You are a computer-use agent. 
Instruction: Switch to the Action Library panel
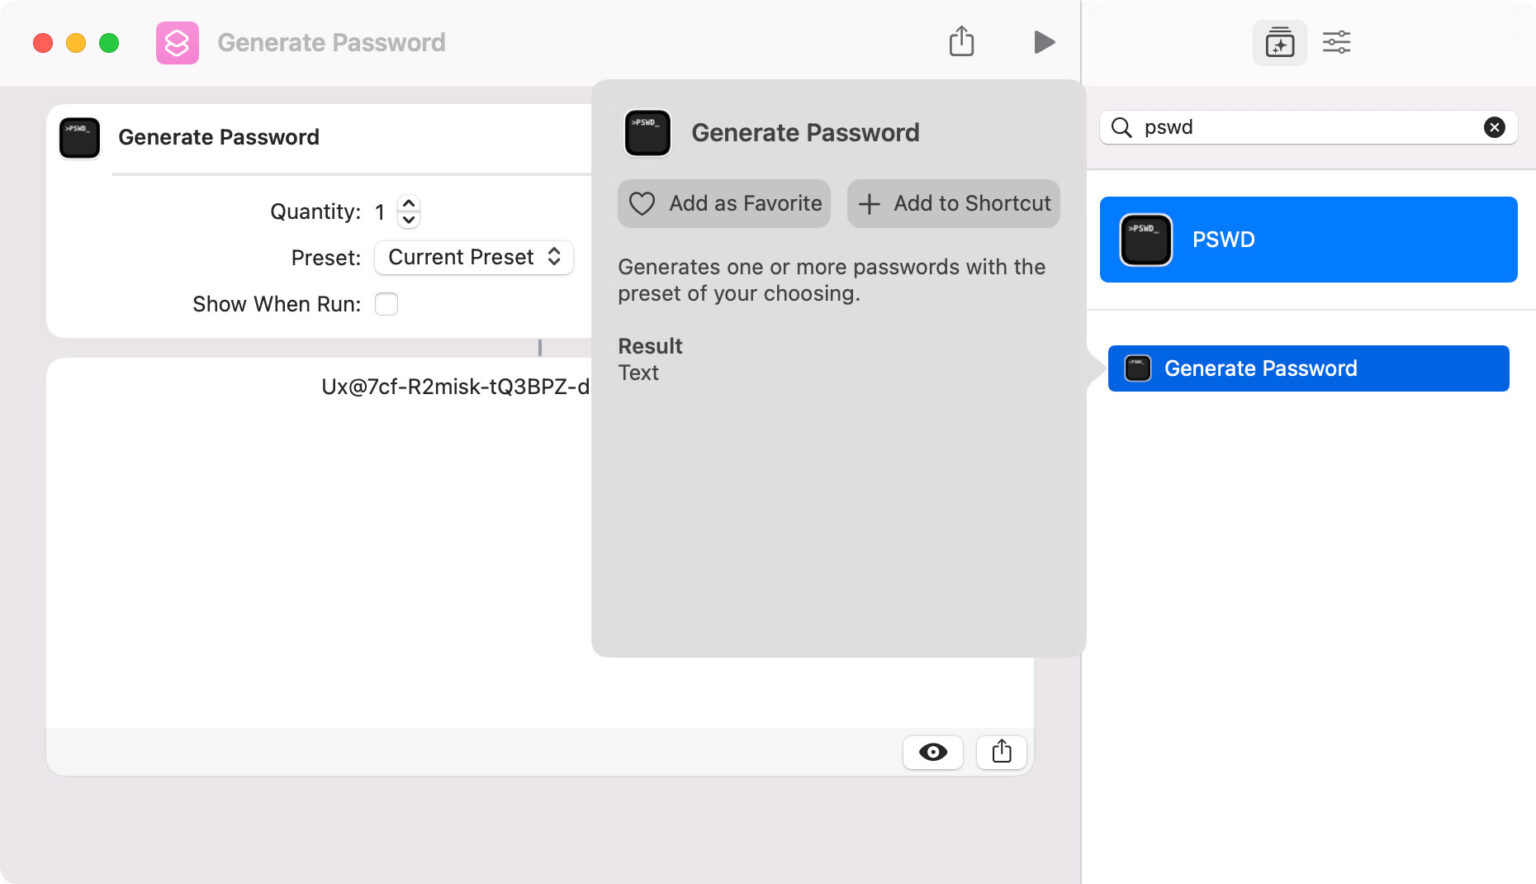[x=1280, y=42]
